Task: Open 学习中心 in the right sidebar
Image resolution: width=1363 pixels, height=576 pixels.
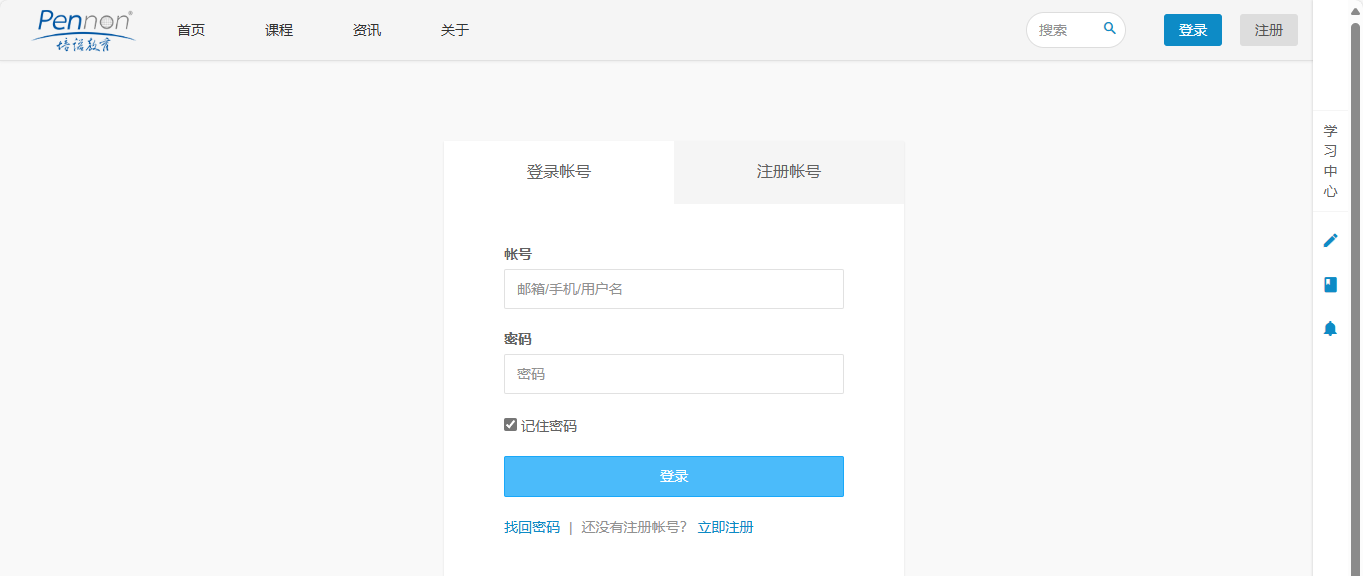Action: pyautogui.click(x=1330, y=161)
